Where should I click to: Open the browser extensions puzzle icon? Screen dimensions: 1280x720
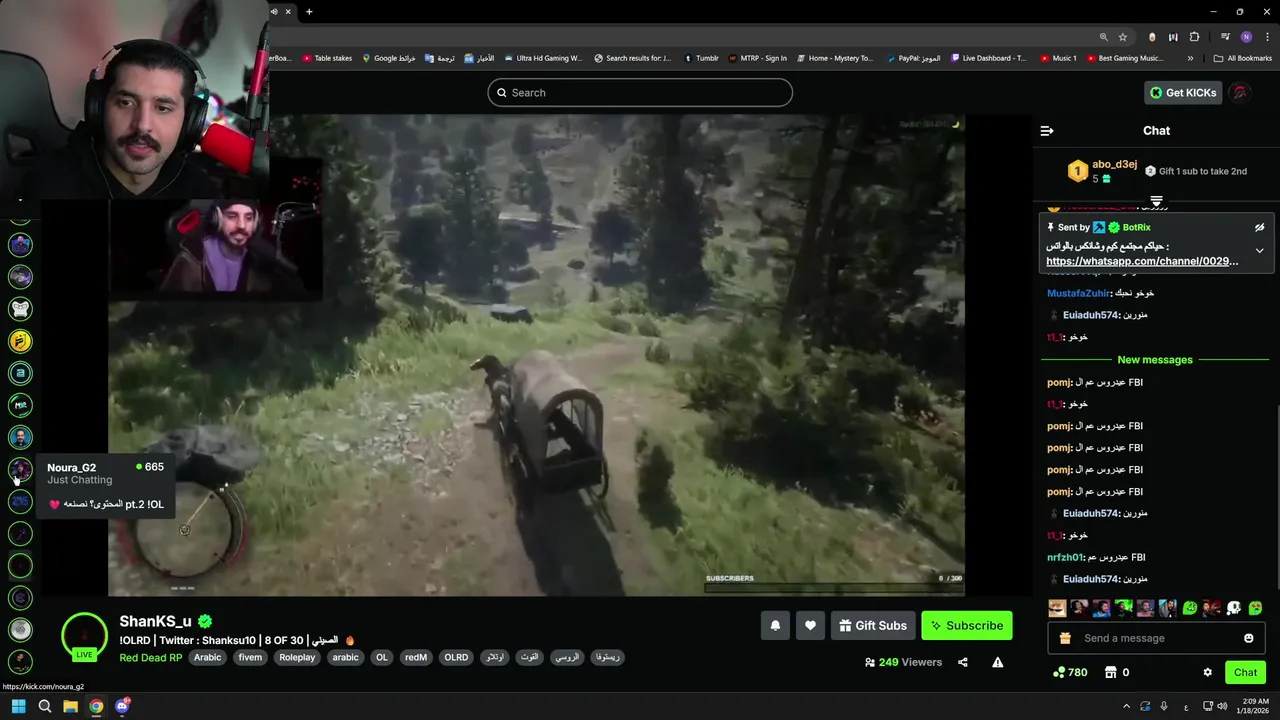click(1194, 37)
